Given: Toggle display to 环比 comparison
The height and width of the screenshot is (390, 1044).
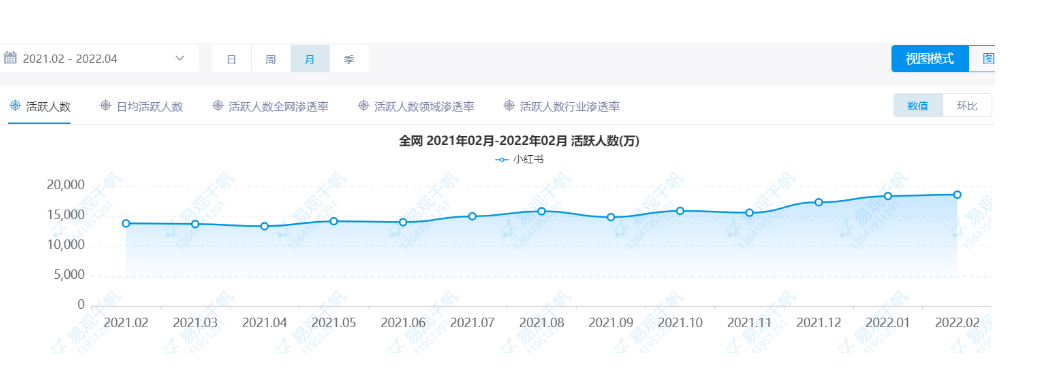Looking at the screenshot, I should [967, 106].
